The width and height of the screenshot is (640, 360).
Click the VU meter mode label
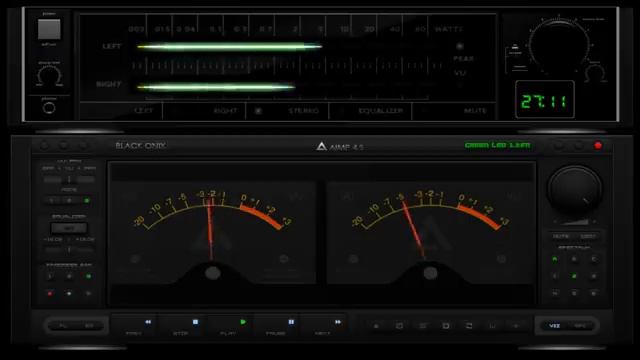460,73
